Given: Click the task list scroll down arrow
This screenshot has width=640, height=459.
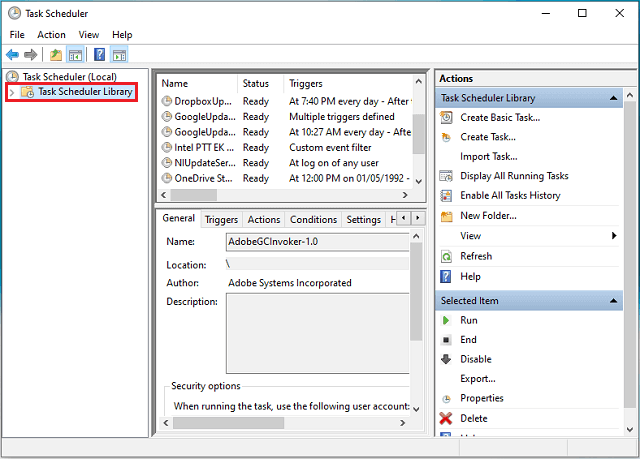Looking at the screenshot, I should click(x=418, y=181).
